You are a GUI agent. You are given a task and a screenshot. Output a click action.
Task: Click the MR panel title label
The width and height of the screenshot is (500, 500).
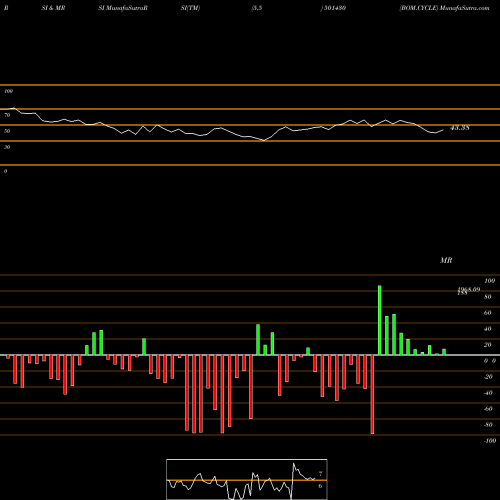click(446, 260)
